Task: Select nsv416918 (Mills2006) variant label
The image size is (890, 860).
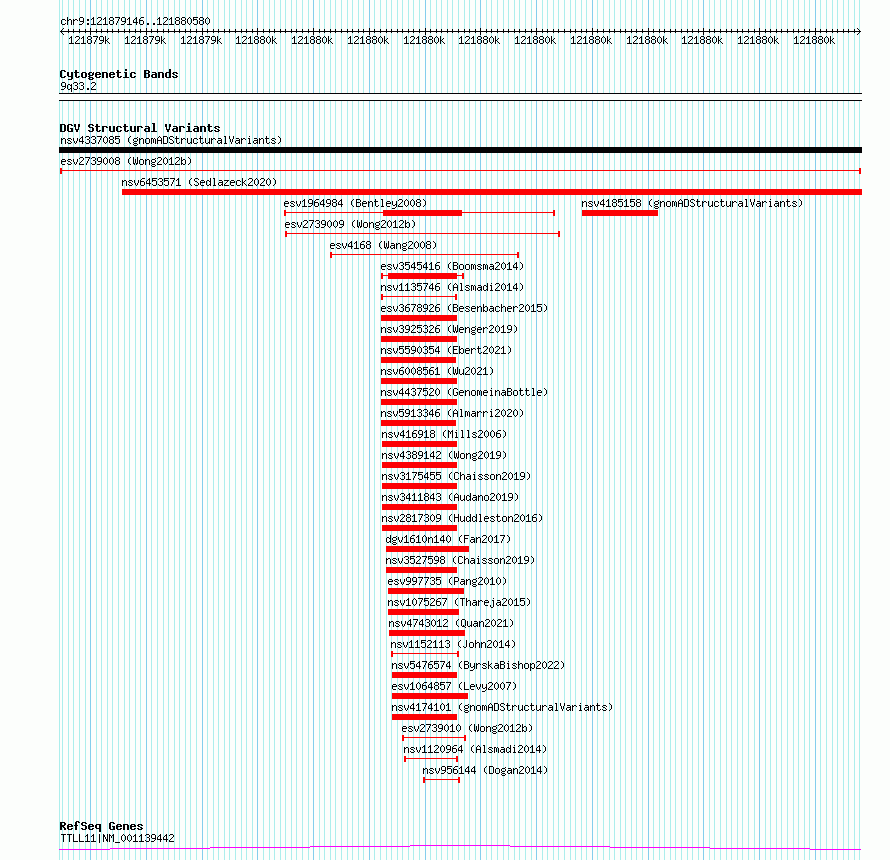Action: 444,434
